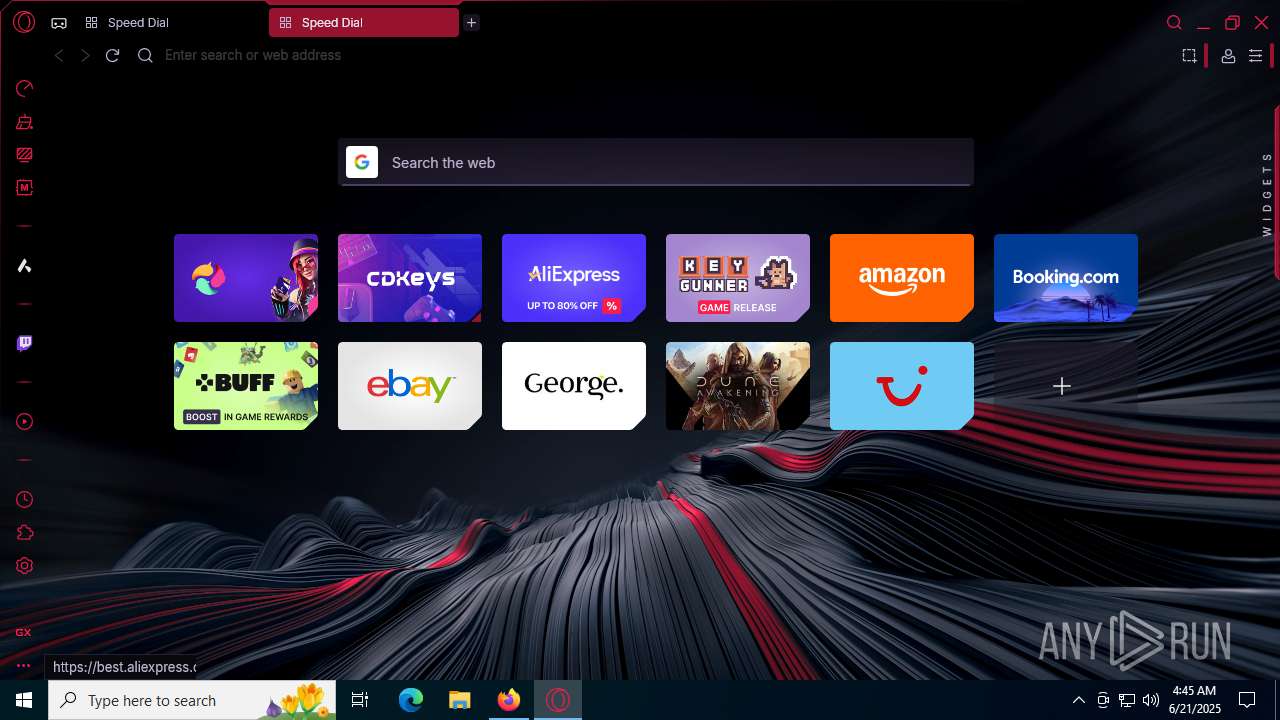
Task: Open File Explorer from taskbar
Action: point(460,700)
